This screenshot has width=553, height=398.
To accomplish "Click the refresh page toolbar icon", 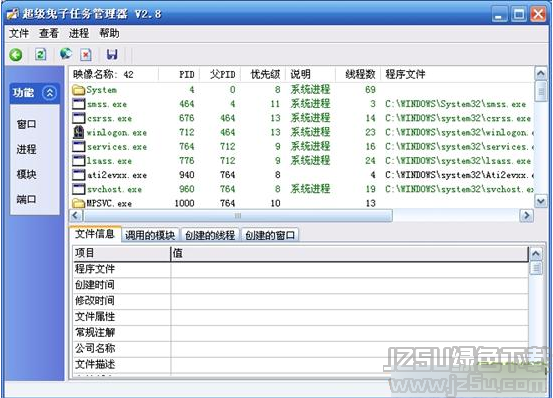I will [41, 54].
